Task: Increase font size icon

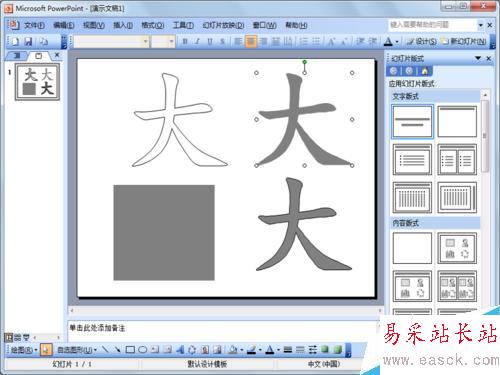Action: pyautogui.click(x=332, y=42)
